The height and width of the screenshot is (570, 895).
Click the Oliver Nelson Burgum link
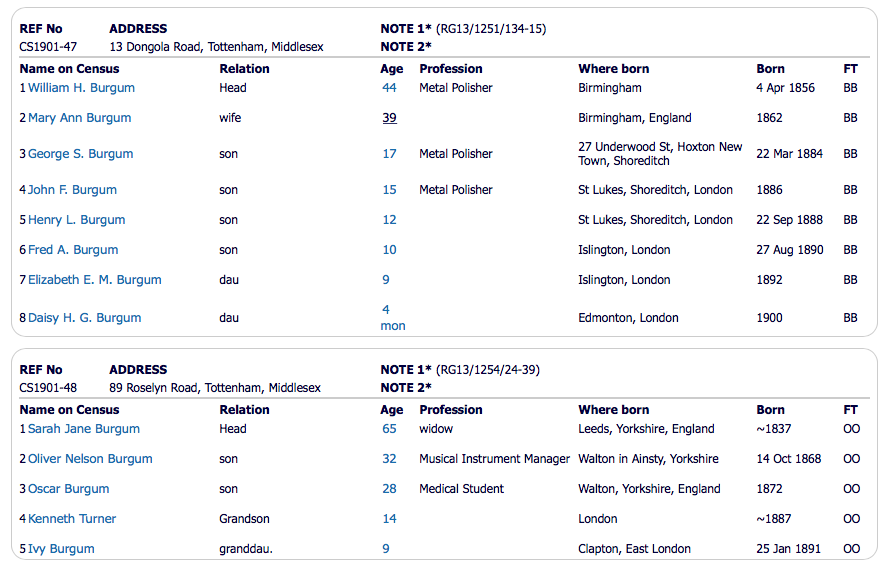pos(90,459)
